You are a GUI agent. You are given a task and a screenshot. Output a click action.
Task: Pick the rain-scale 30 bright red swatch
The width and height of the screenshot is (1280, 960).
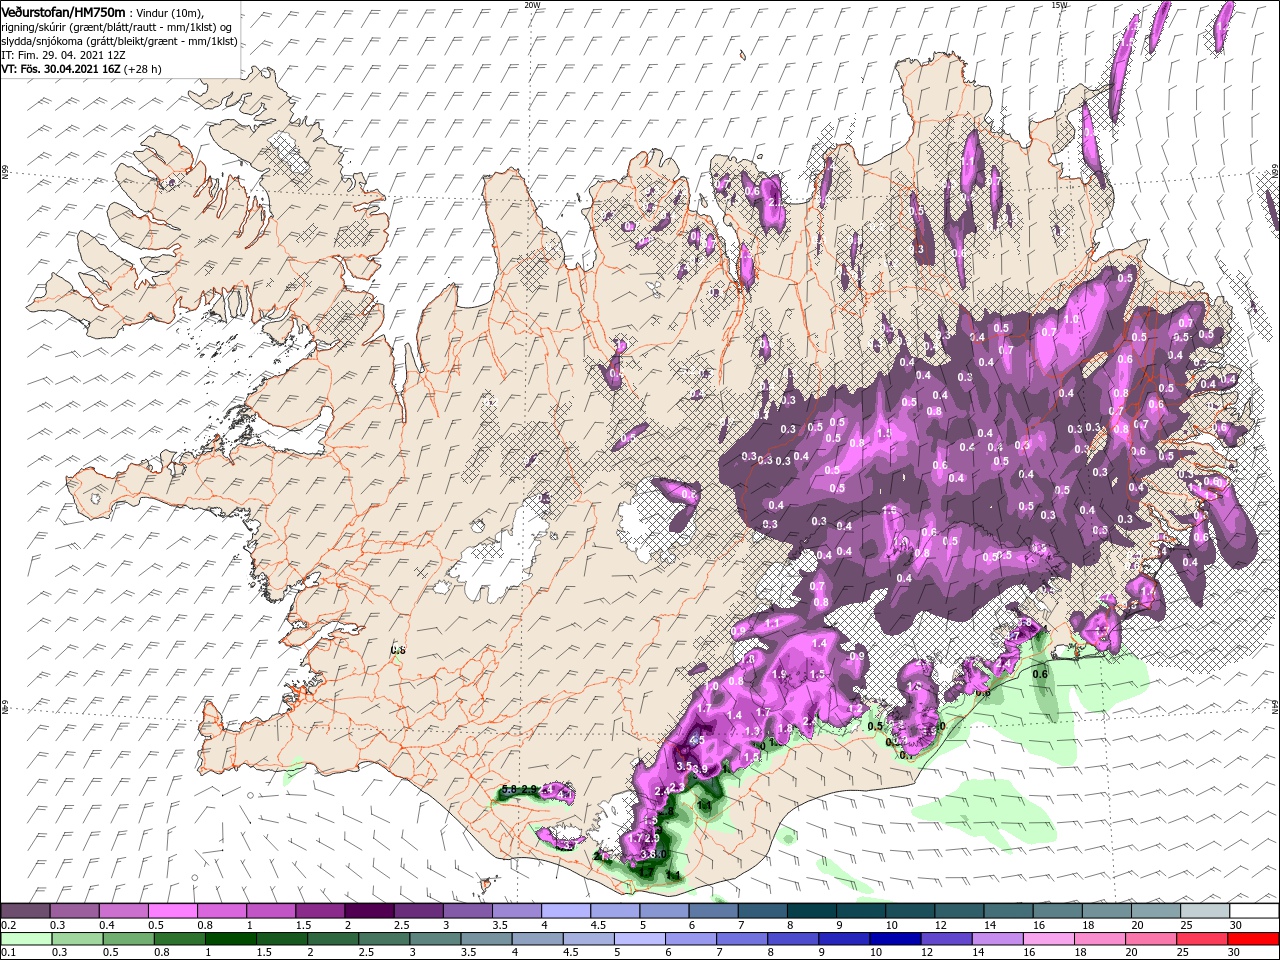(x=1253, y=939)
